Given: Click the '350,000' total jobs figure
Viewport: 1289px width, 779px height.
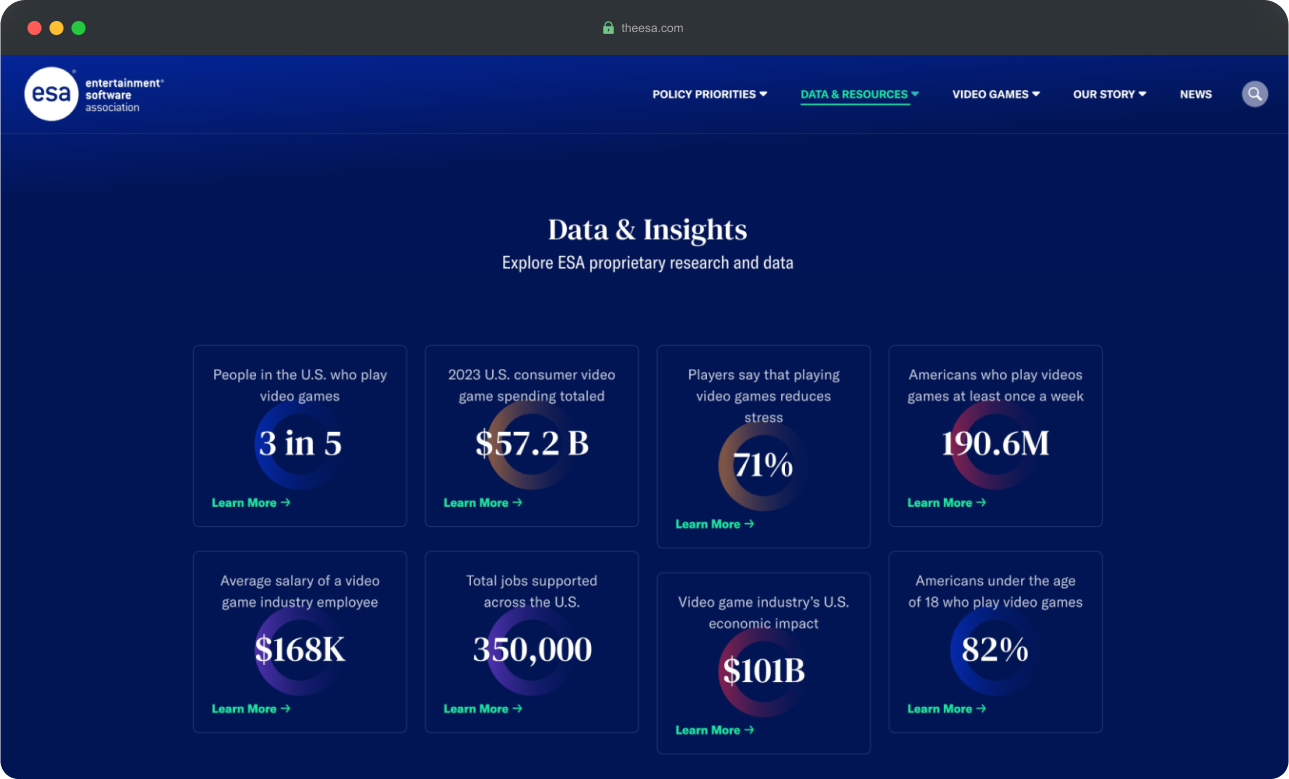Looking at the screenshot, I should pyautogui.click(x=532, y=650).
